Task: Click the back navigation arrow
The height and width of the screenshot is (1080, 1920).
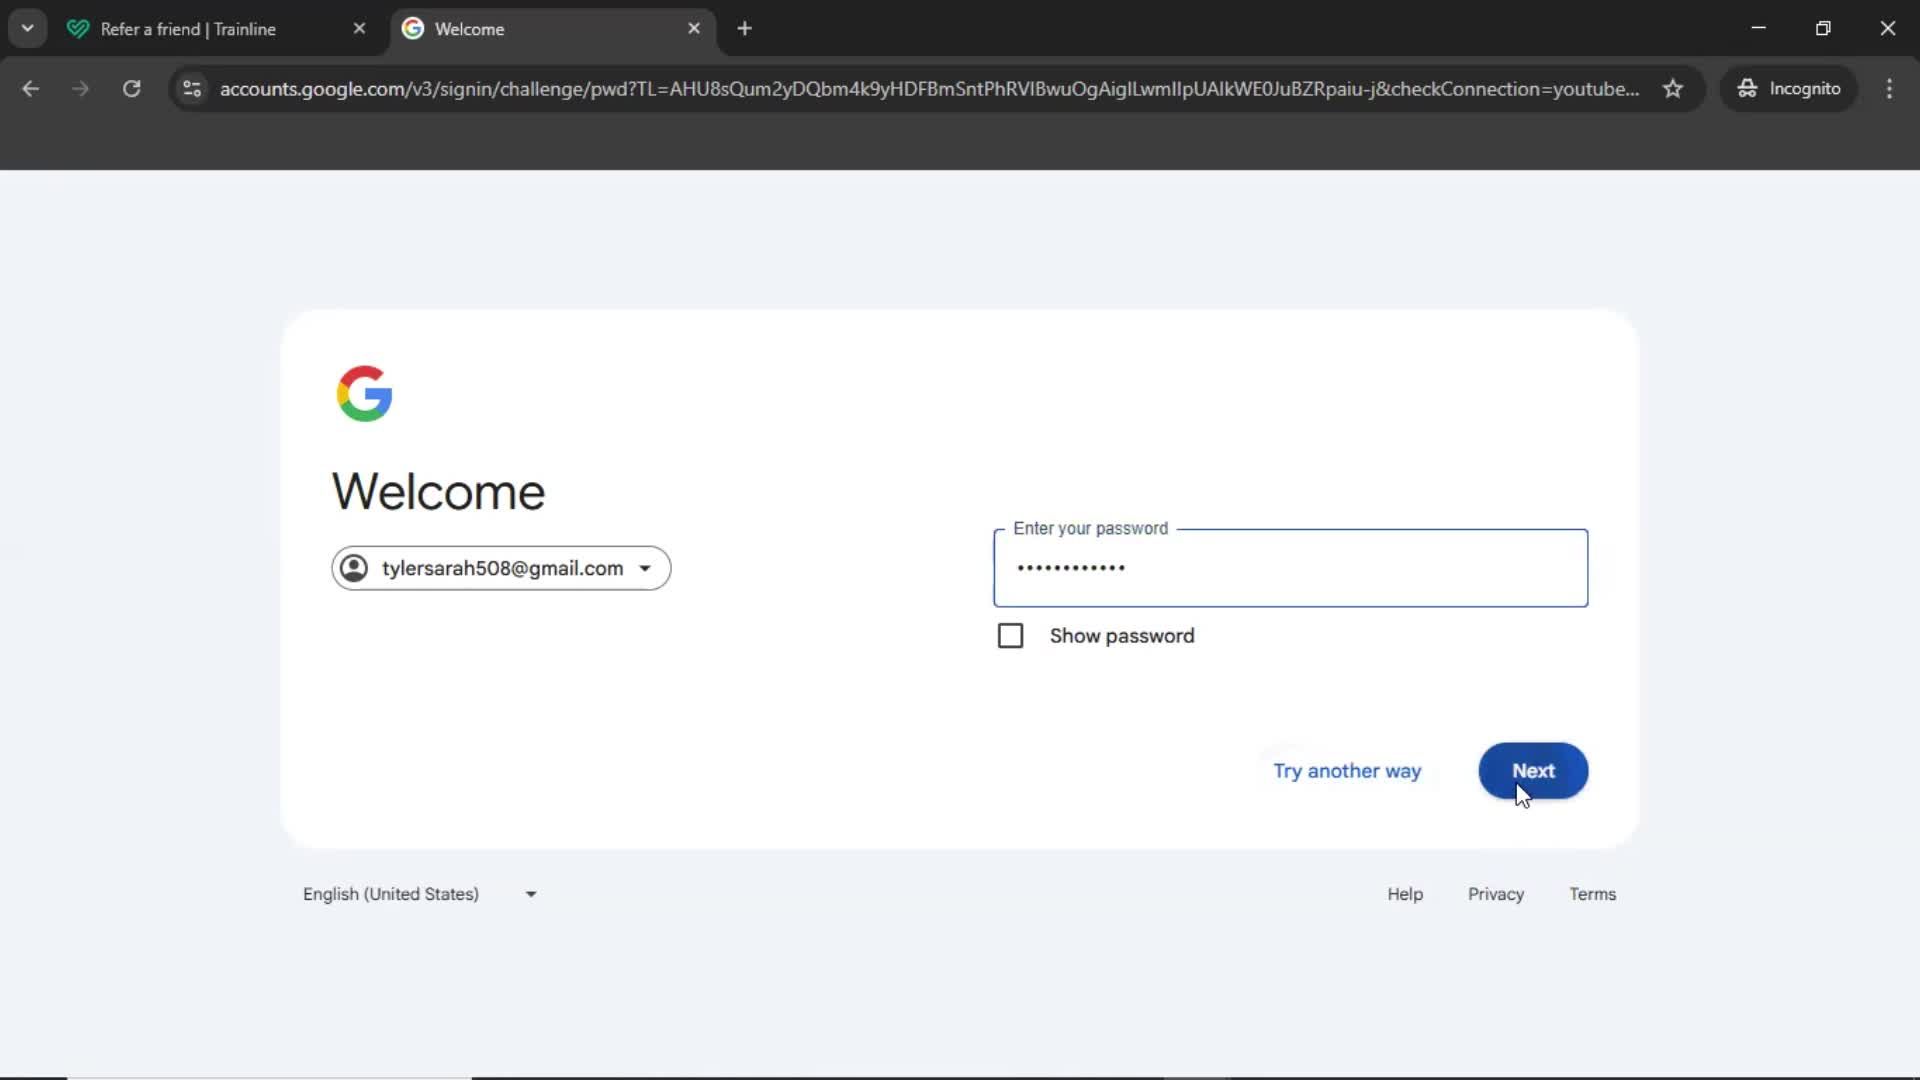Action: click(x=31, y=89)
